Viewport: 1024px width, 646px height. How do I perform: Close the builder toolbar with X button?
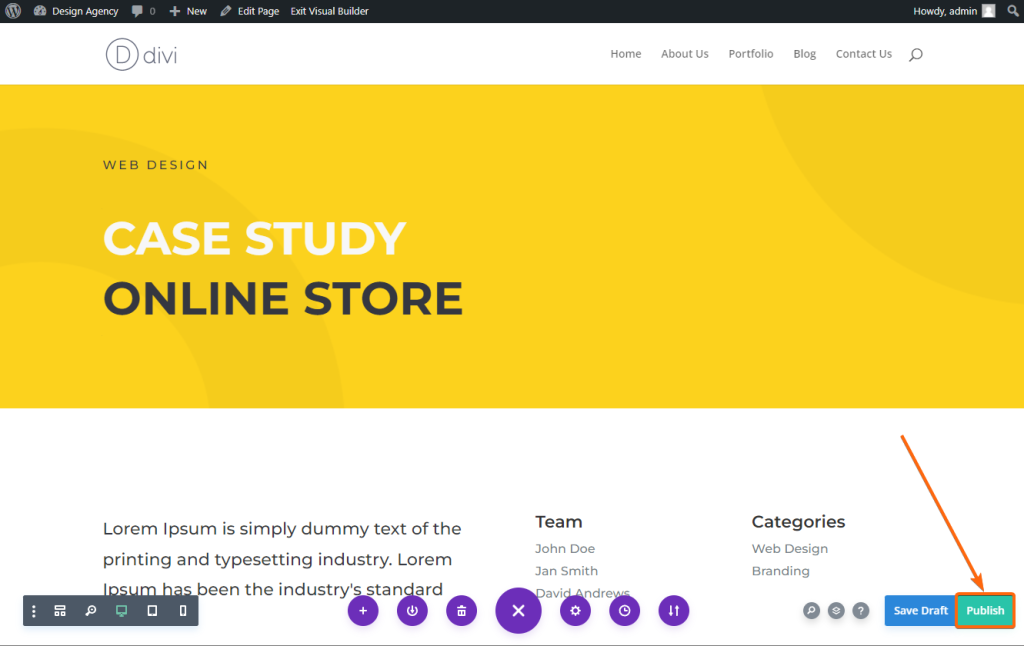click(519, 611)
